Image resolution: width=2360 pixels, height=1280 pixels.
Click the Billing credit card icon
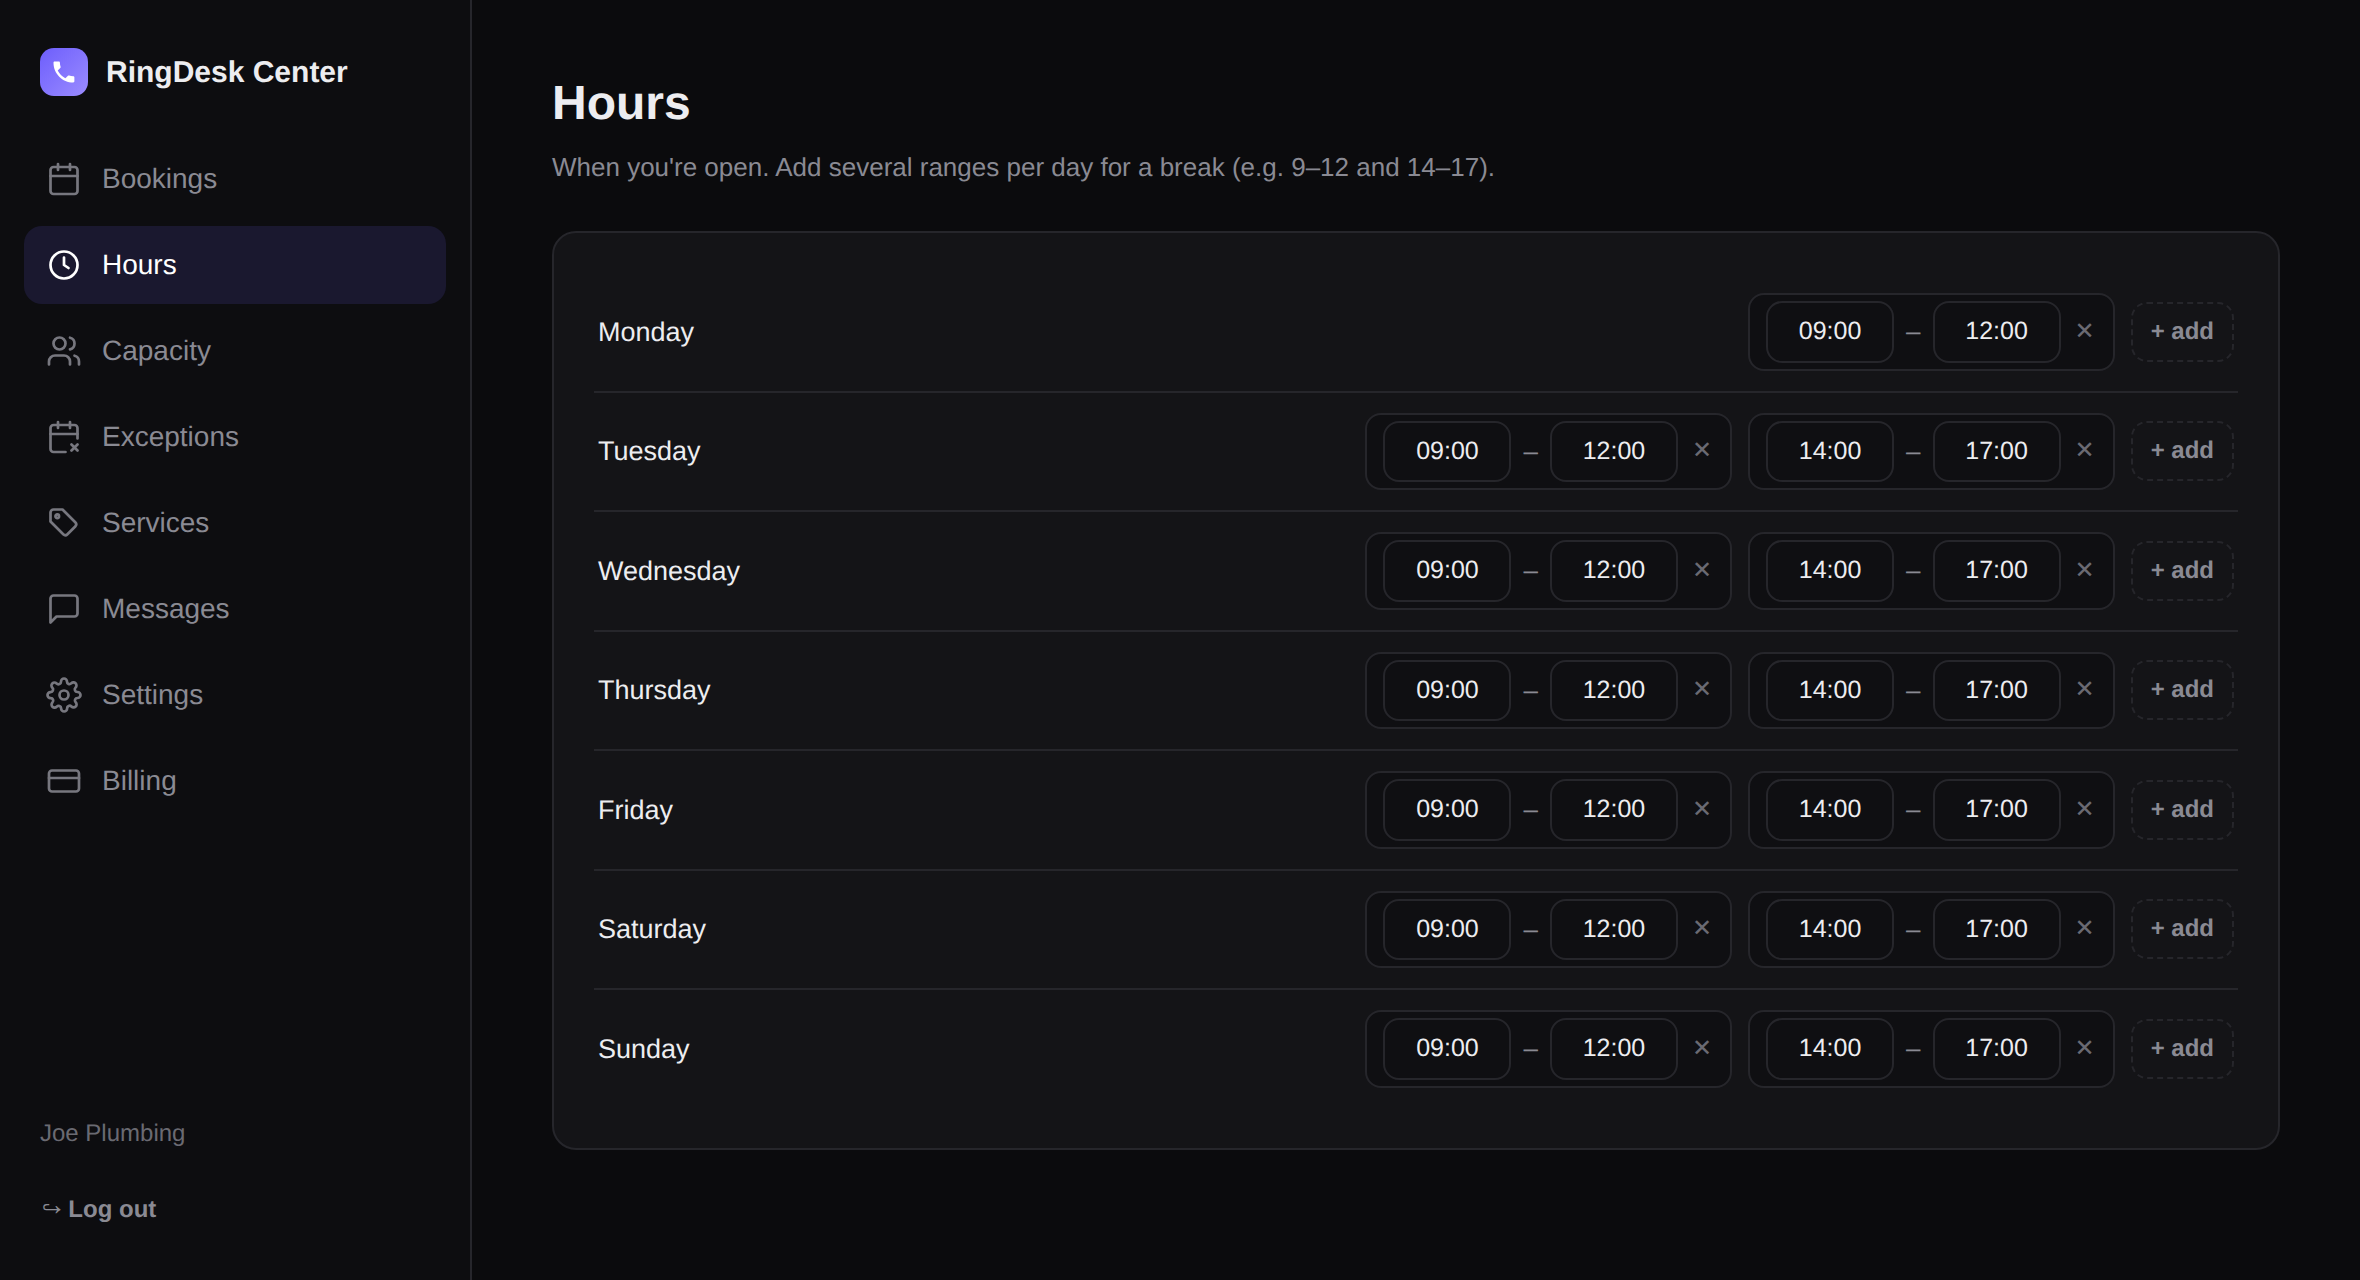pyautogui.click(x=64, y=781)
